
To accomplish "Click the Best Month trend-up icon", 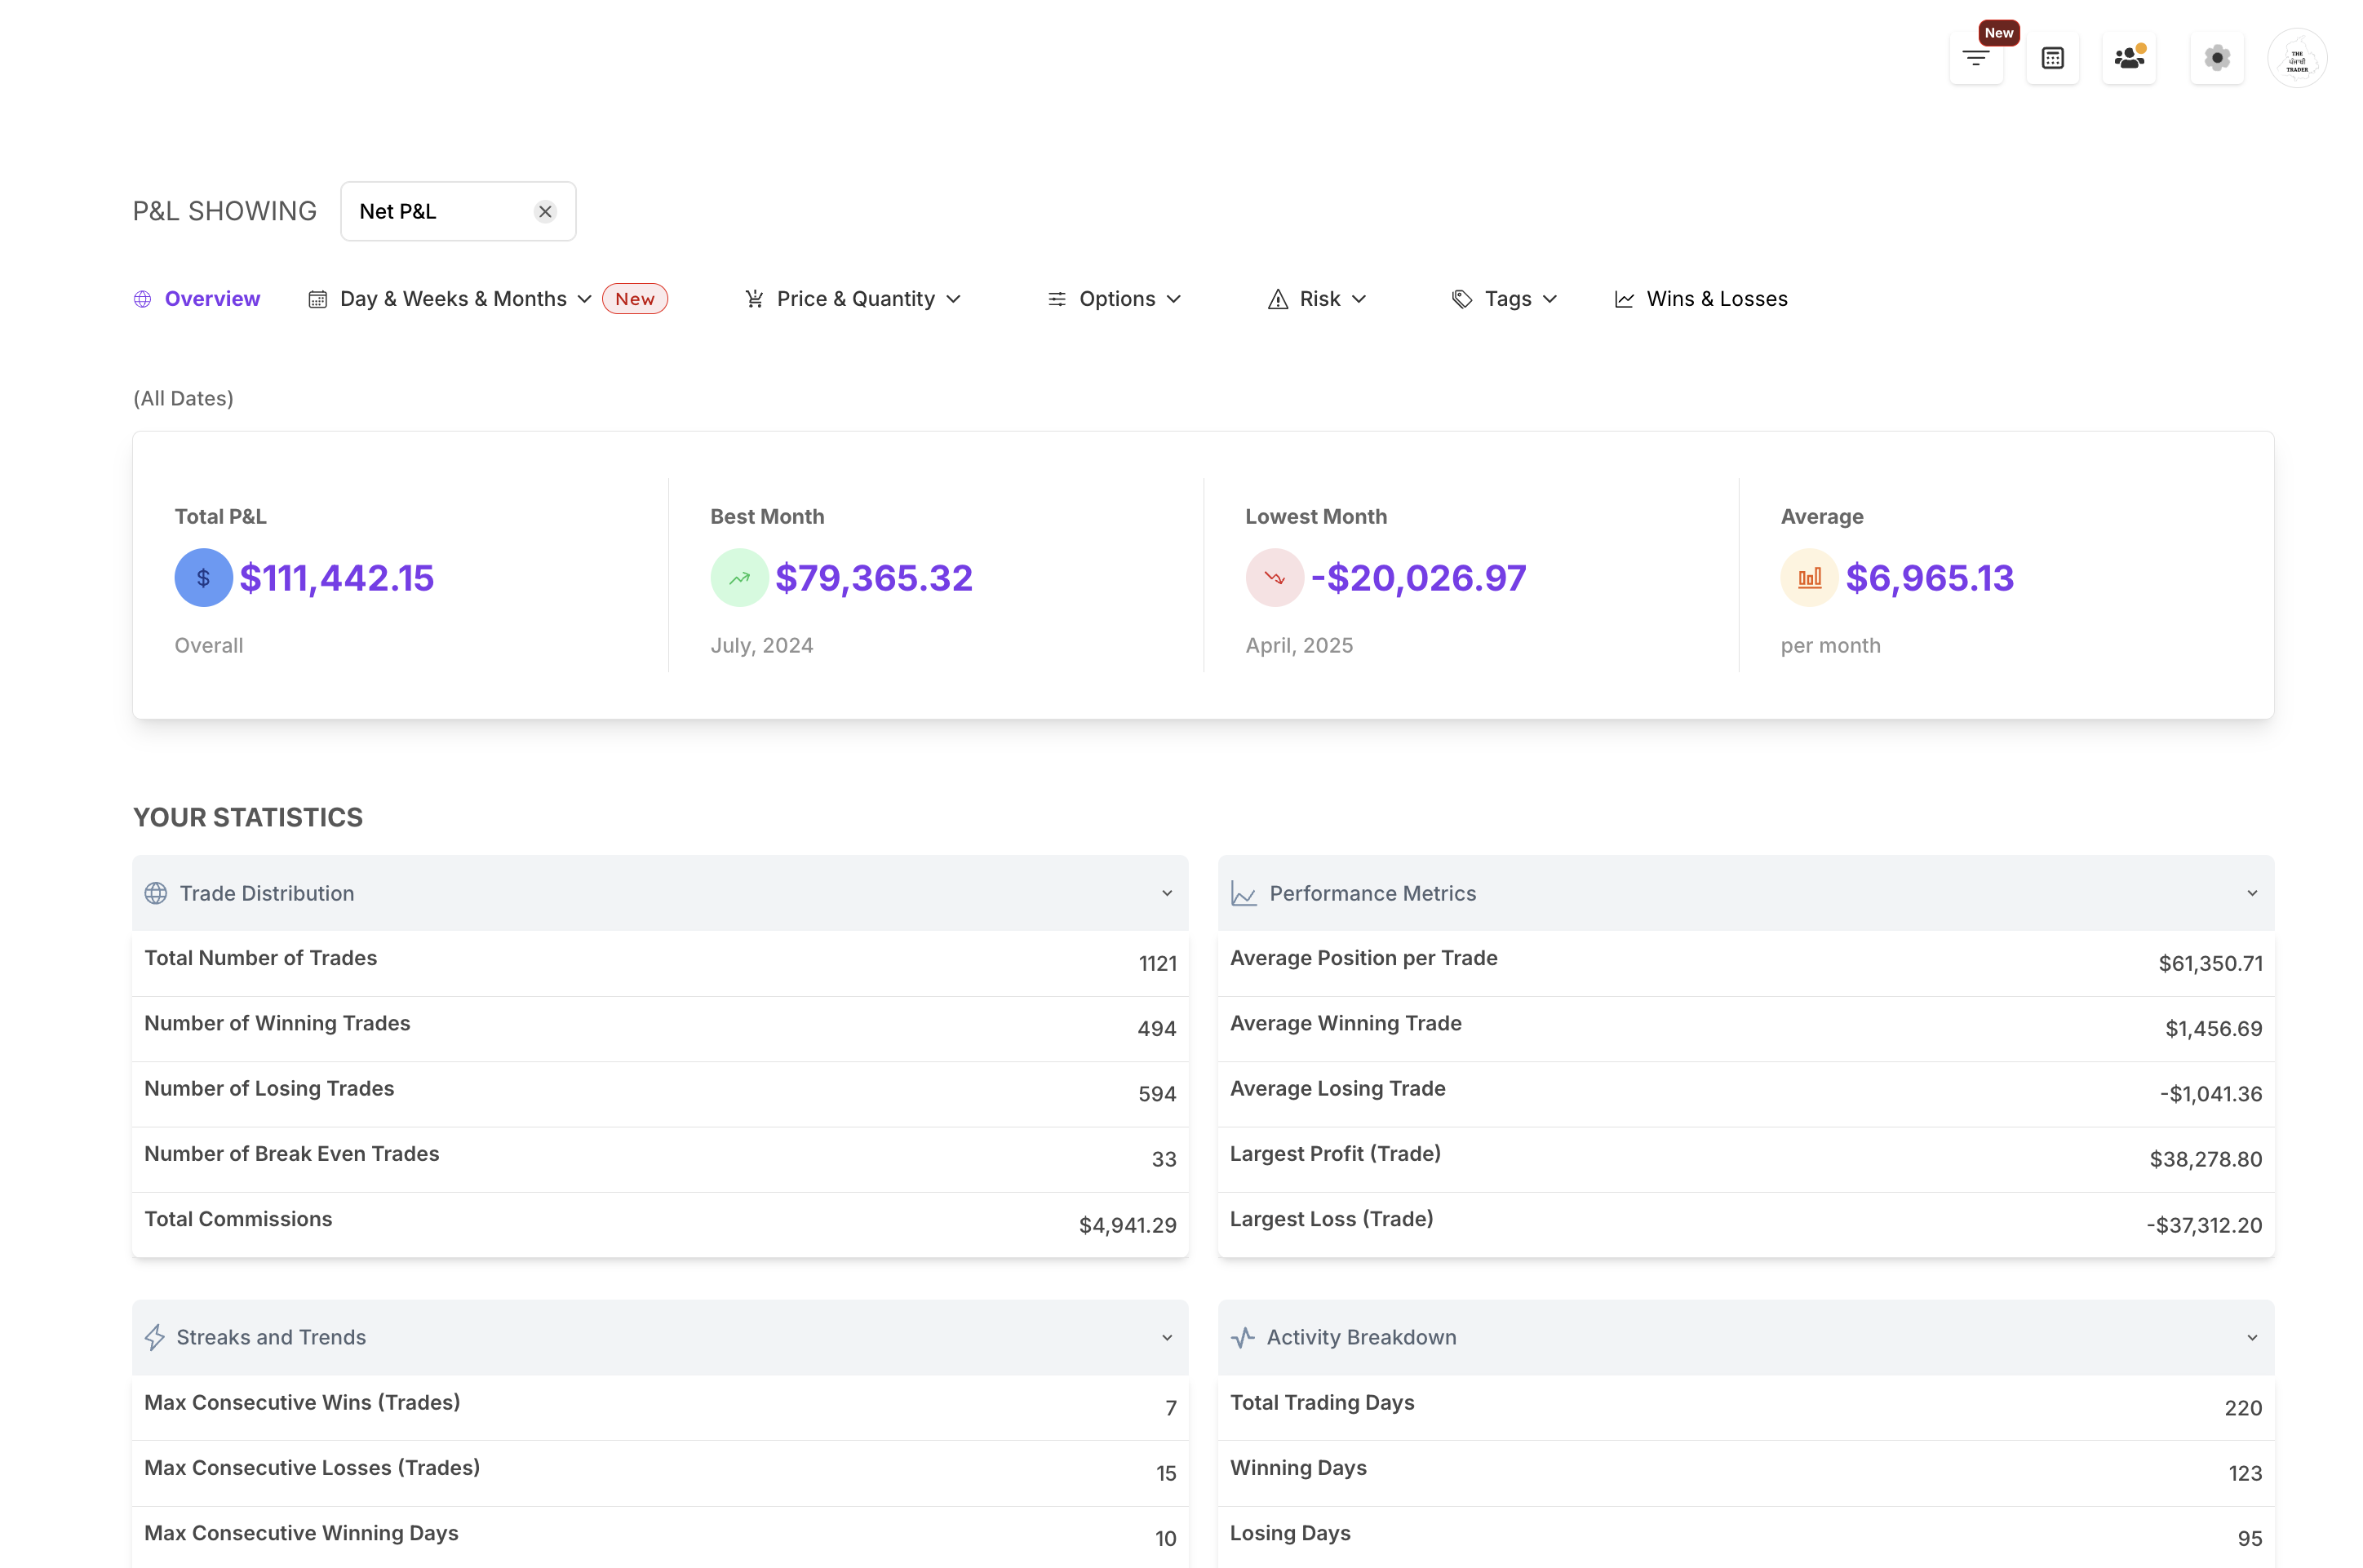I will 739,578.
